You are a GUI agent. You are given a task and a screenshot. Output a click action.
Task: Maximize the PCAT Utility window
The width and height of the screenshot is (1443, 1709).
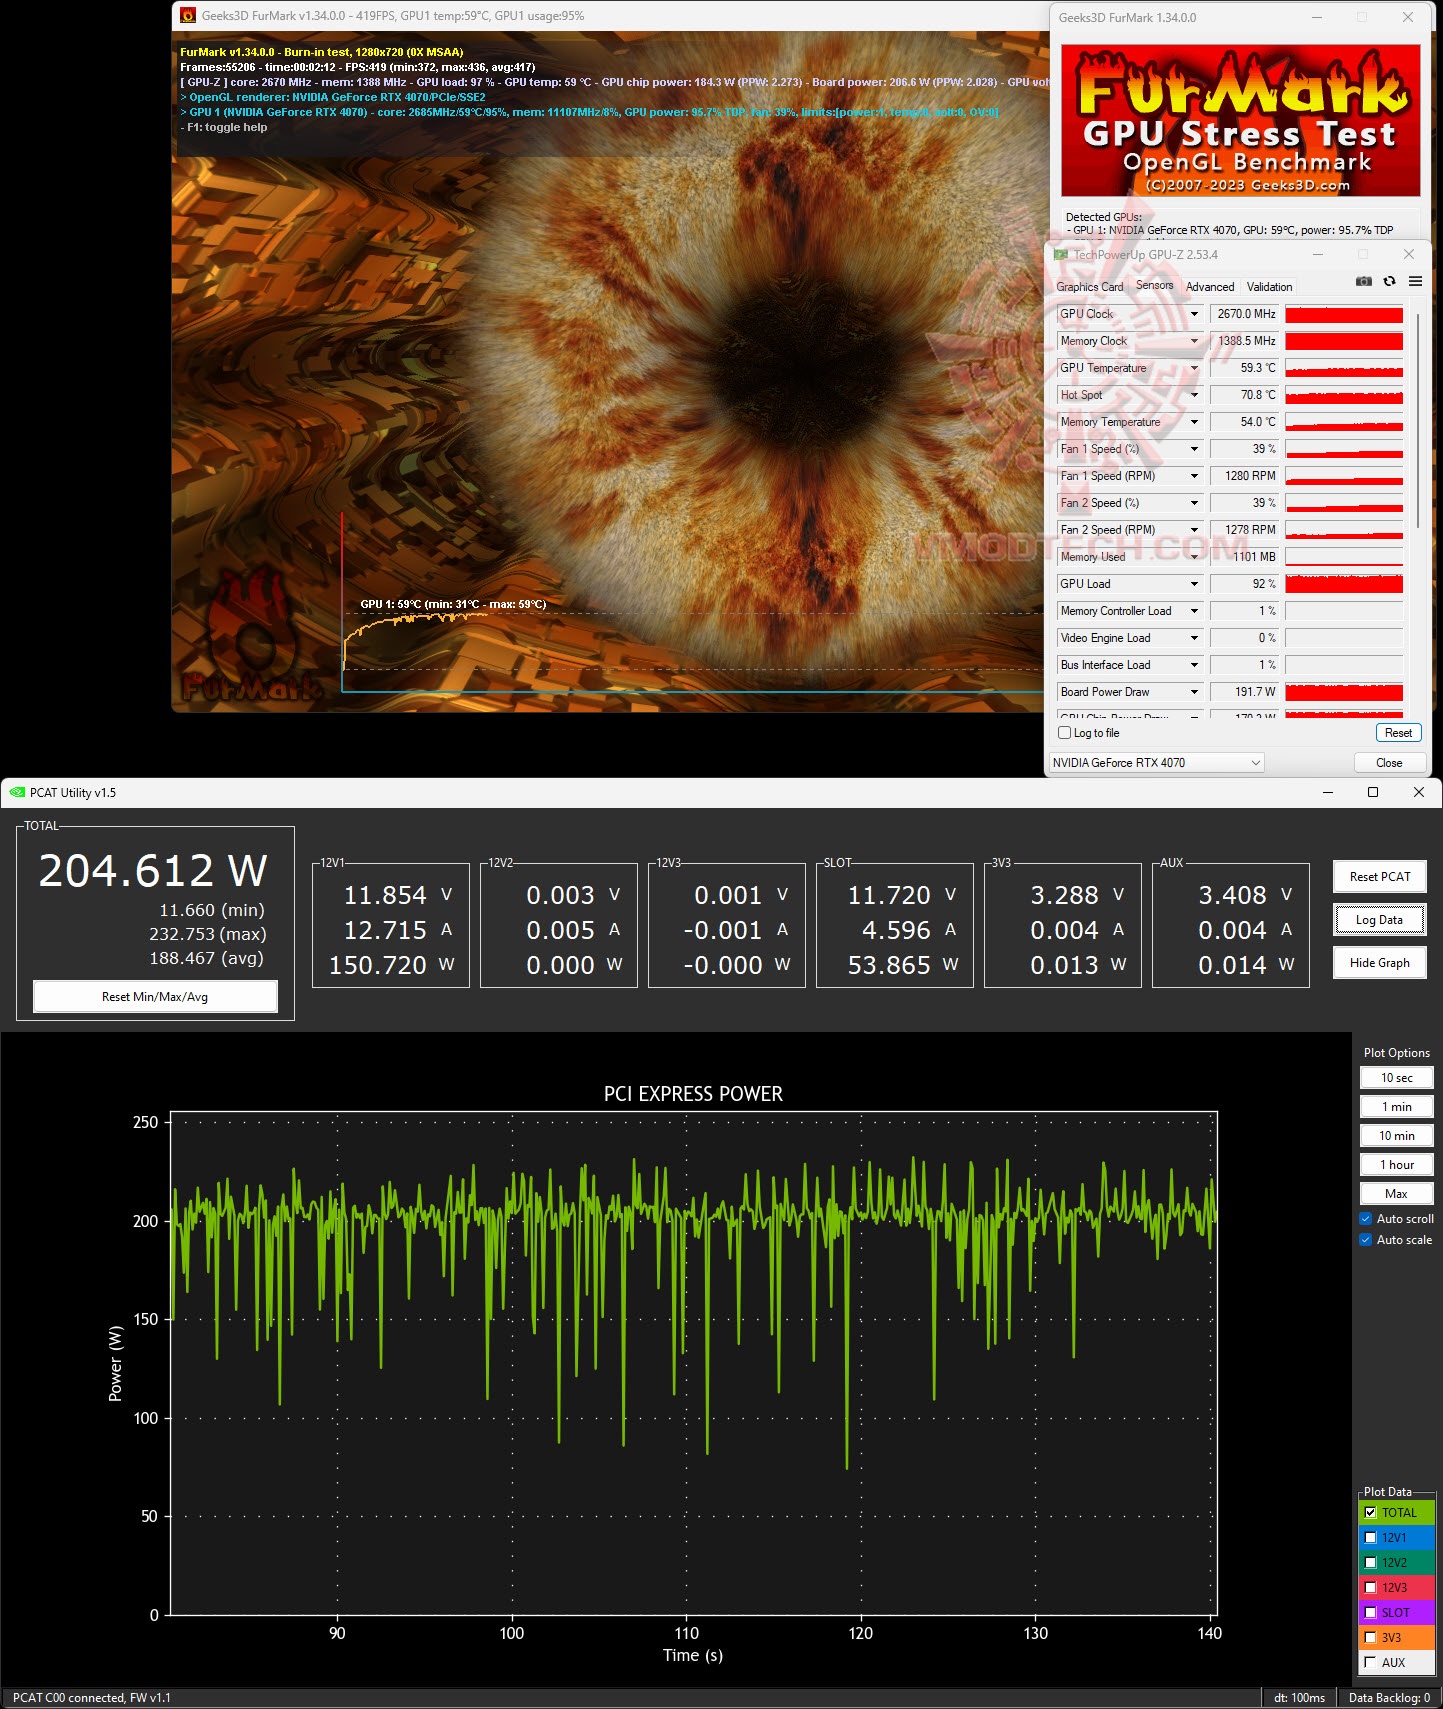coord(1373,793)
